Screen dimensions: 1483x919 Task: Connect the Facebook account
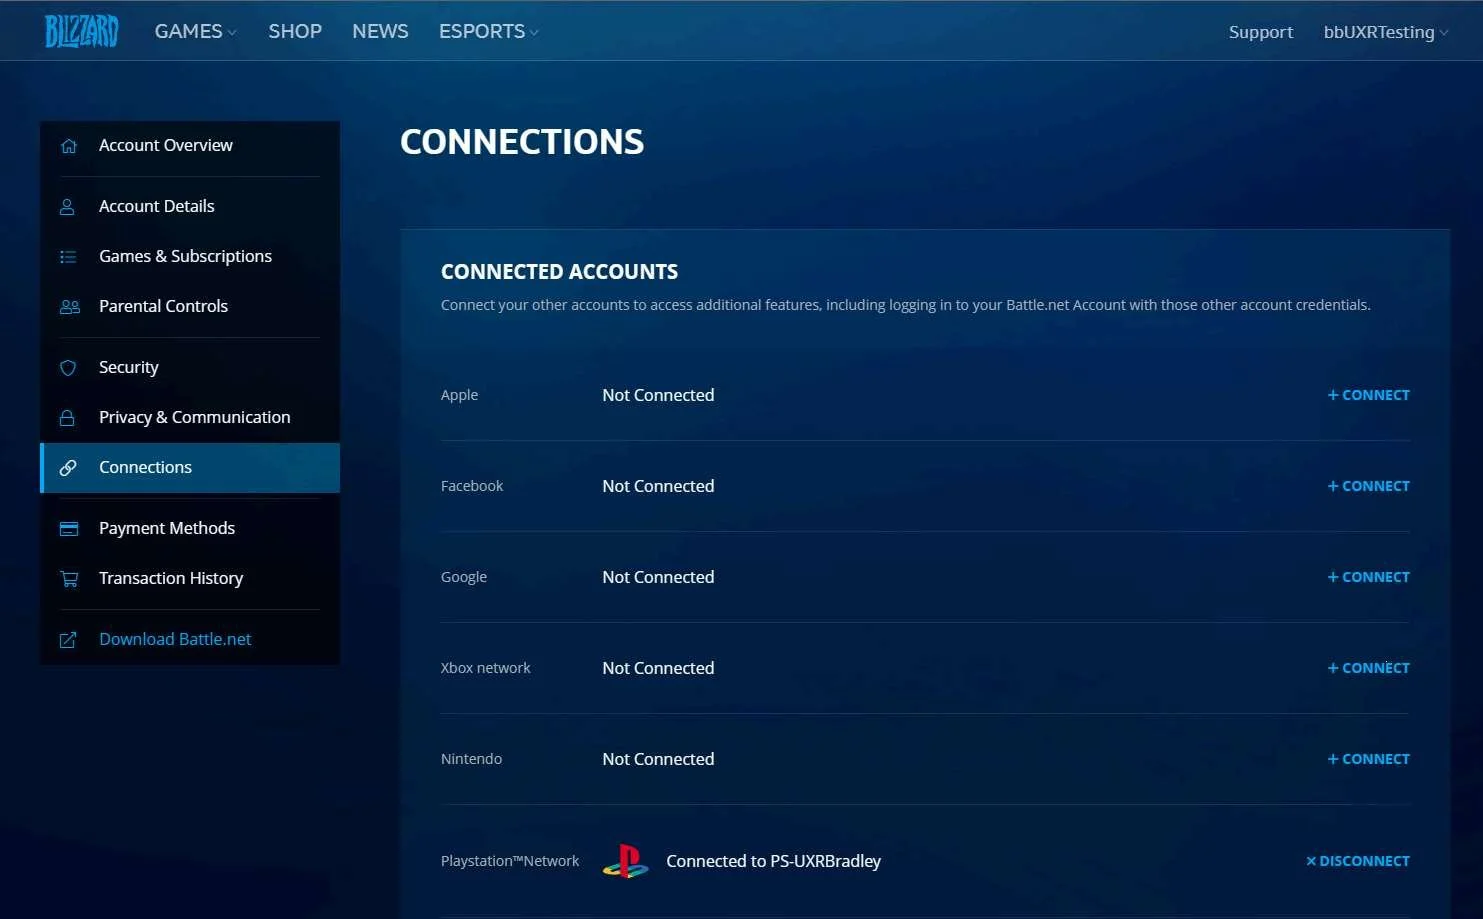[1368, 486]
